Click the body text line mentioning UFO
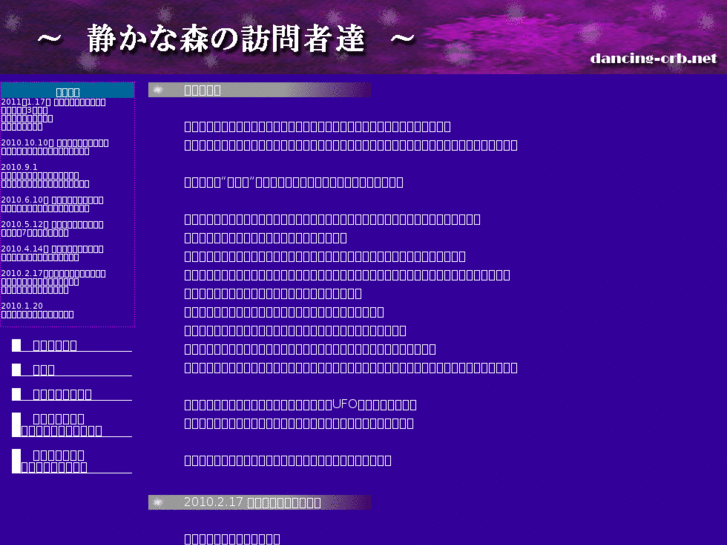This screenshot has width=727, height=545. point(300,405)
